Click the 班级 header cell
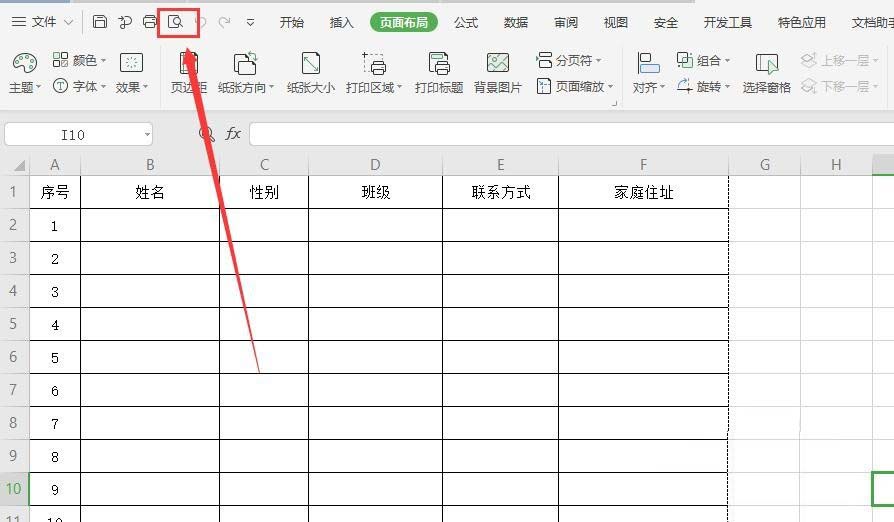894x522 pixels. coord(375,192)
